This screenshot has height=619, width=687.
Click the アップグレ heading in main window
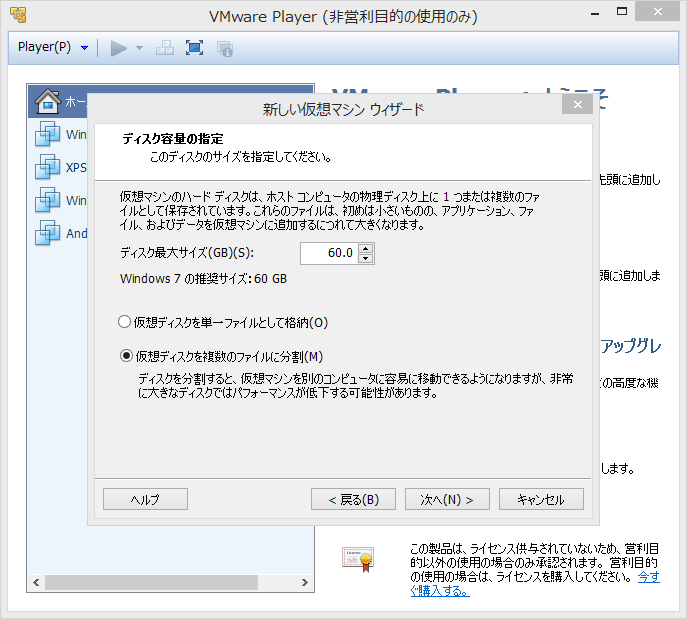point(630,346)
